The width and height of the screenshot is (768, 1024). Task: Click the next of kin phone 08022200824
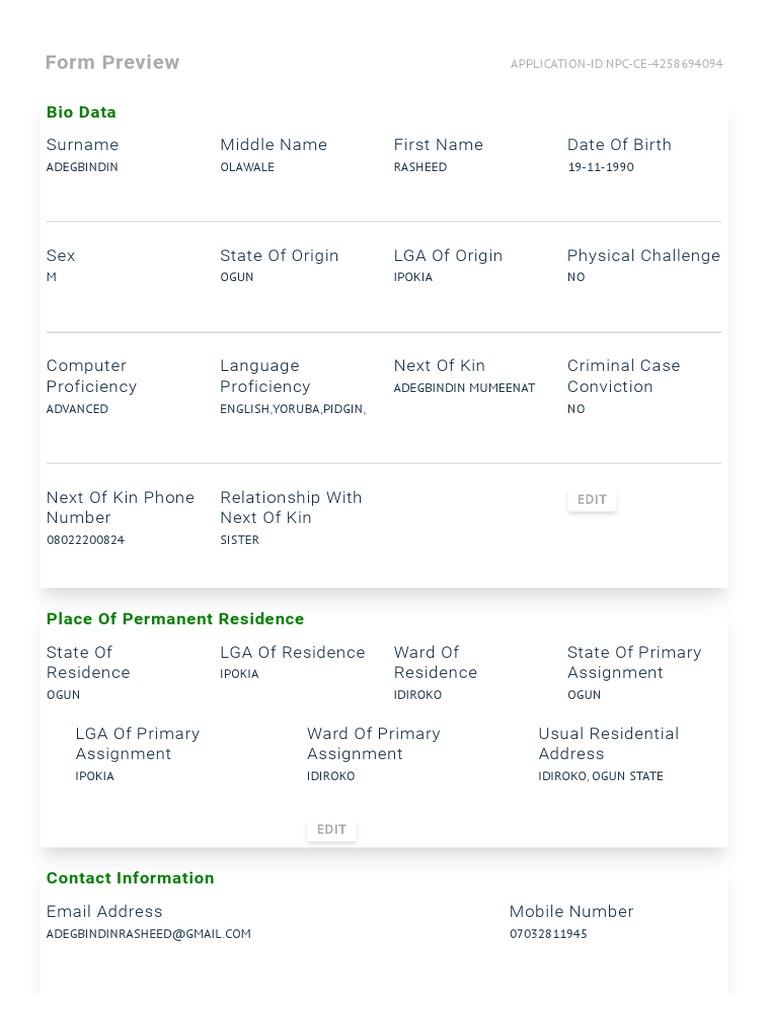[x=85, y=540]
